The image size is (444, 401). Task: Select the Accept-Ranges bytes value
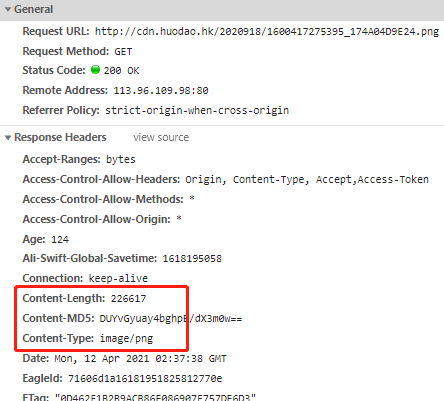tap(121, 159)
